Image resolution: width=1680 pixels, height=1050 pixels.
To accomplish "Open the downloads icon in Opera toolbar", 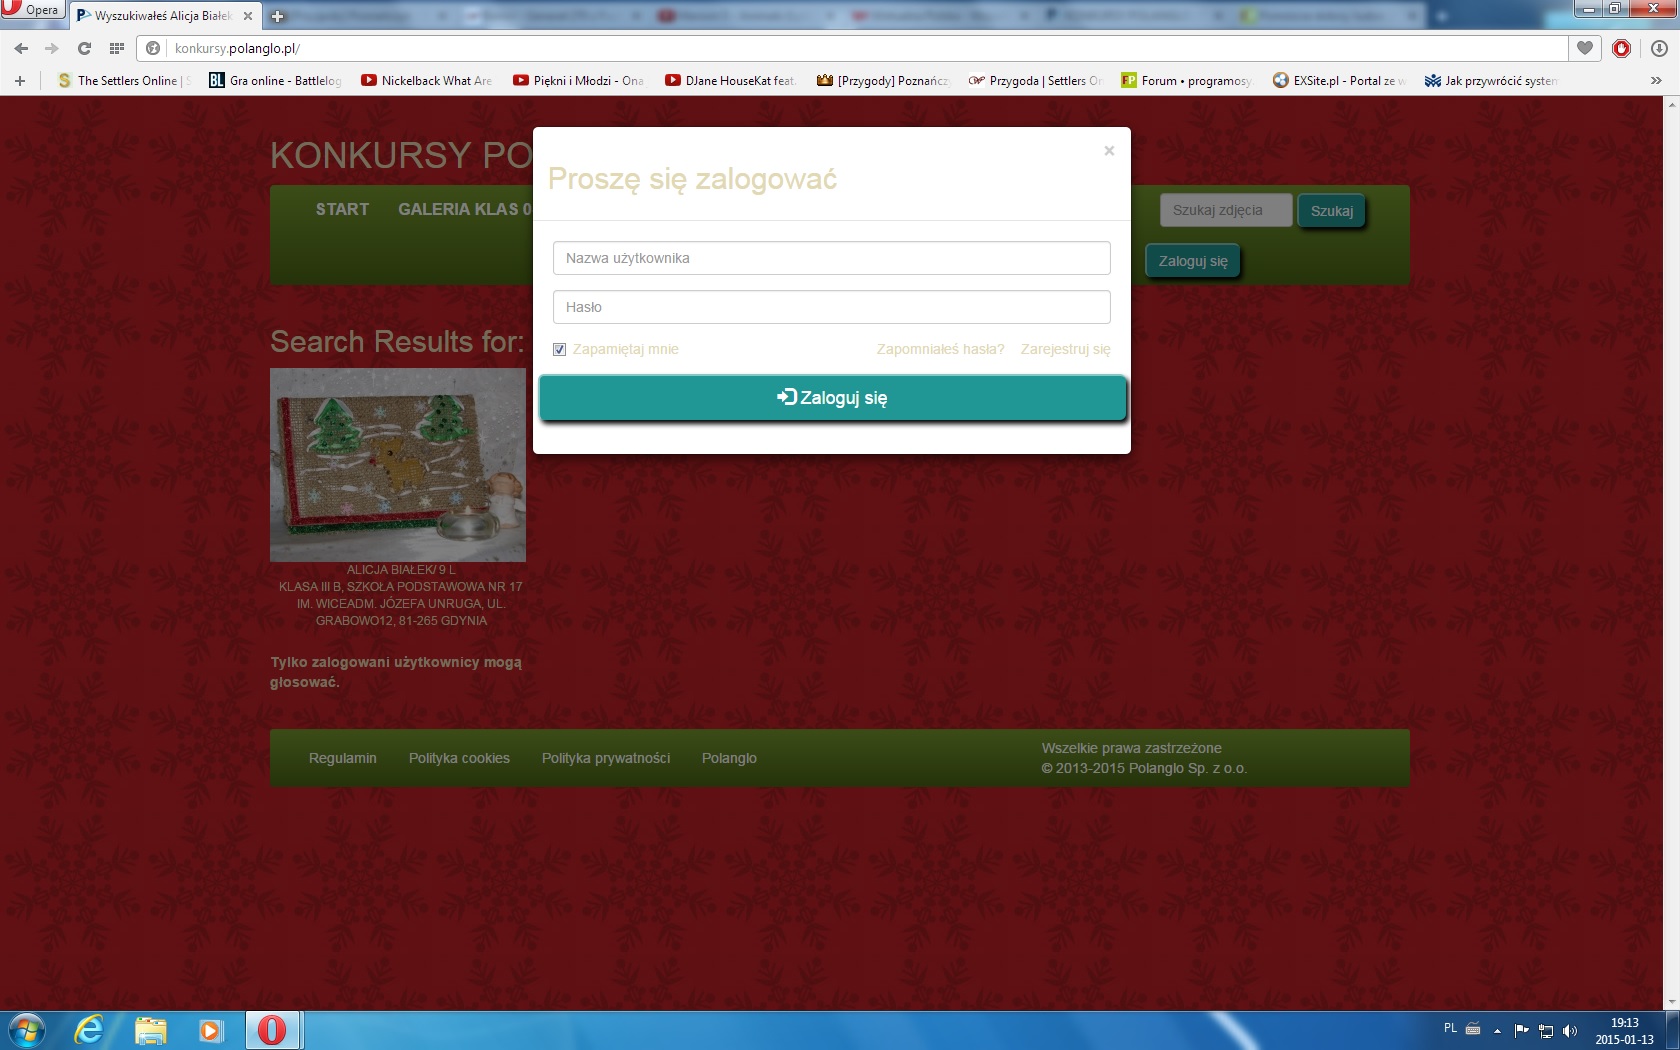I will pyautogui.click(x=1659, y=48).
